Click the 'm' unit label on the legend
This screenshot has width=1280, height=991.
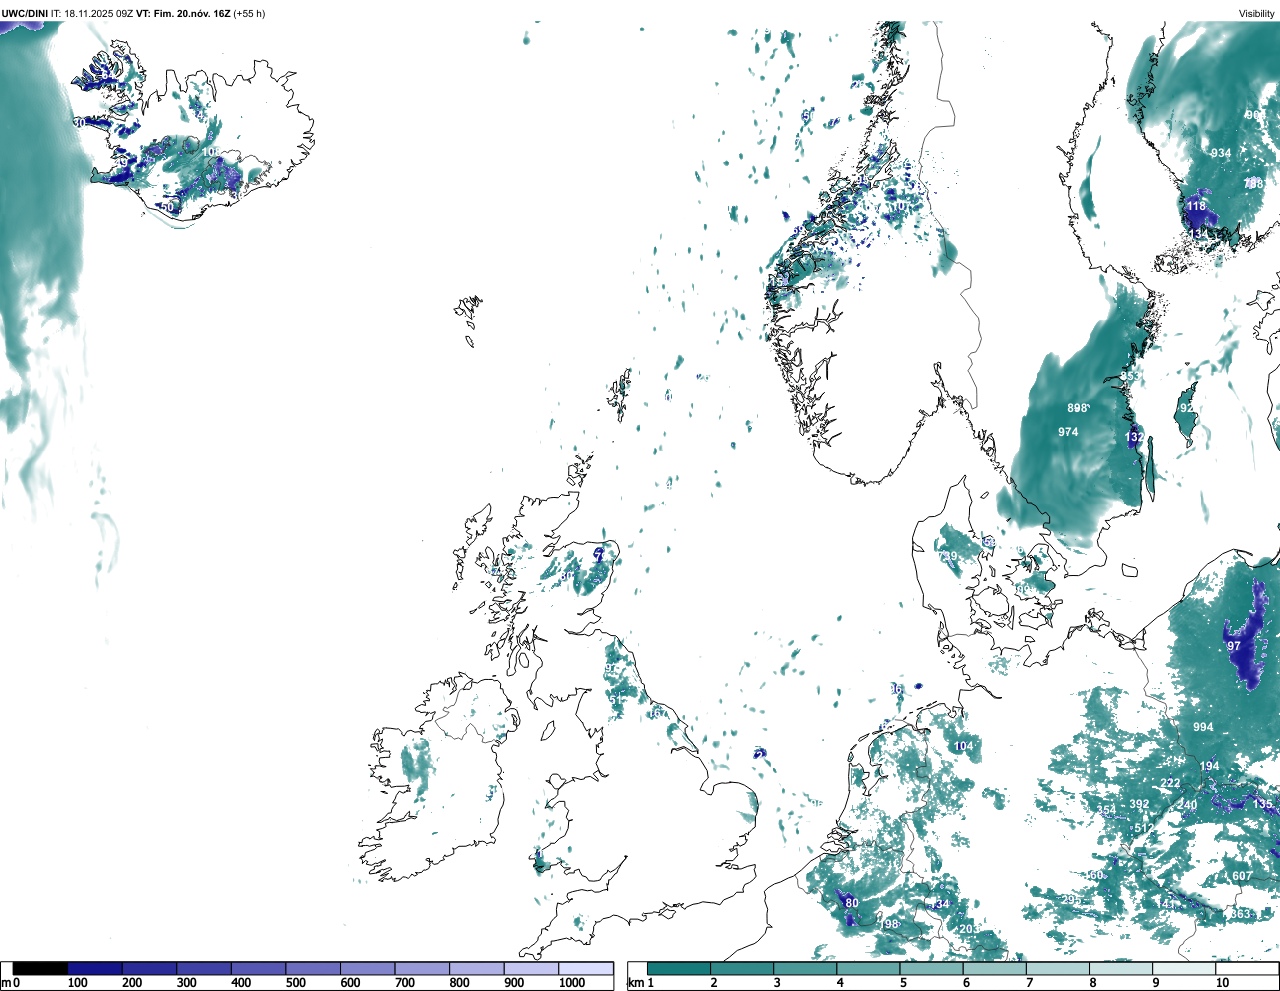tap(6, 983)
